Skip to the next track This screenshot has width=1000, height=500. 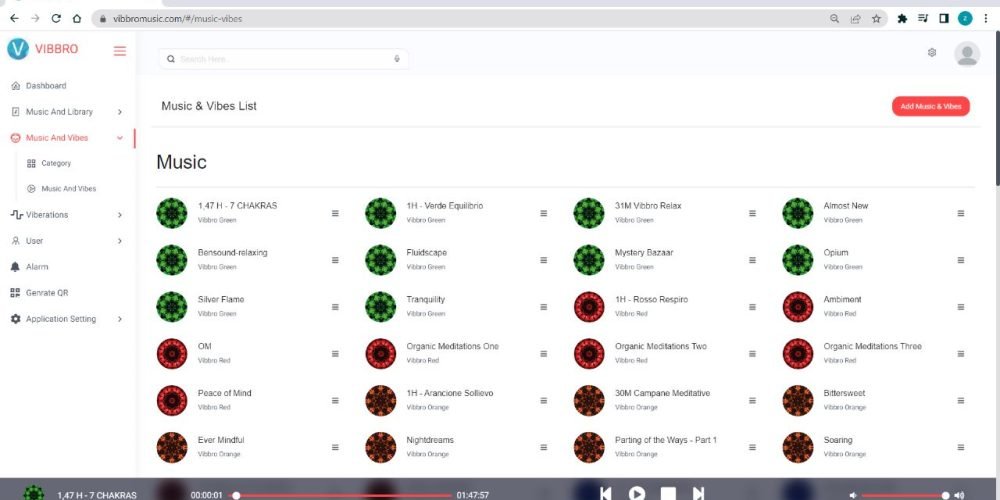click(699, 493)
